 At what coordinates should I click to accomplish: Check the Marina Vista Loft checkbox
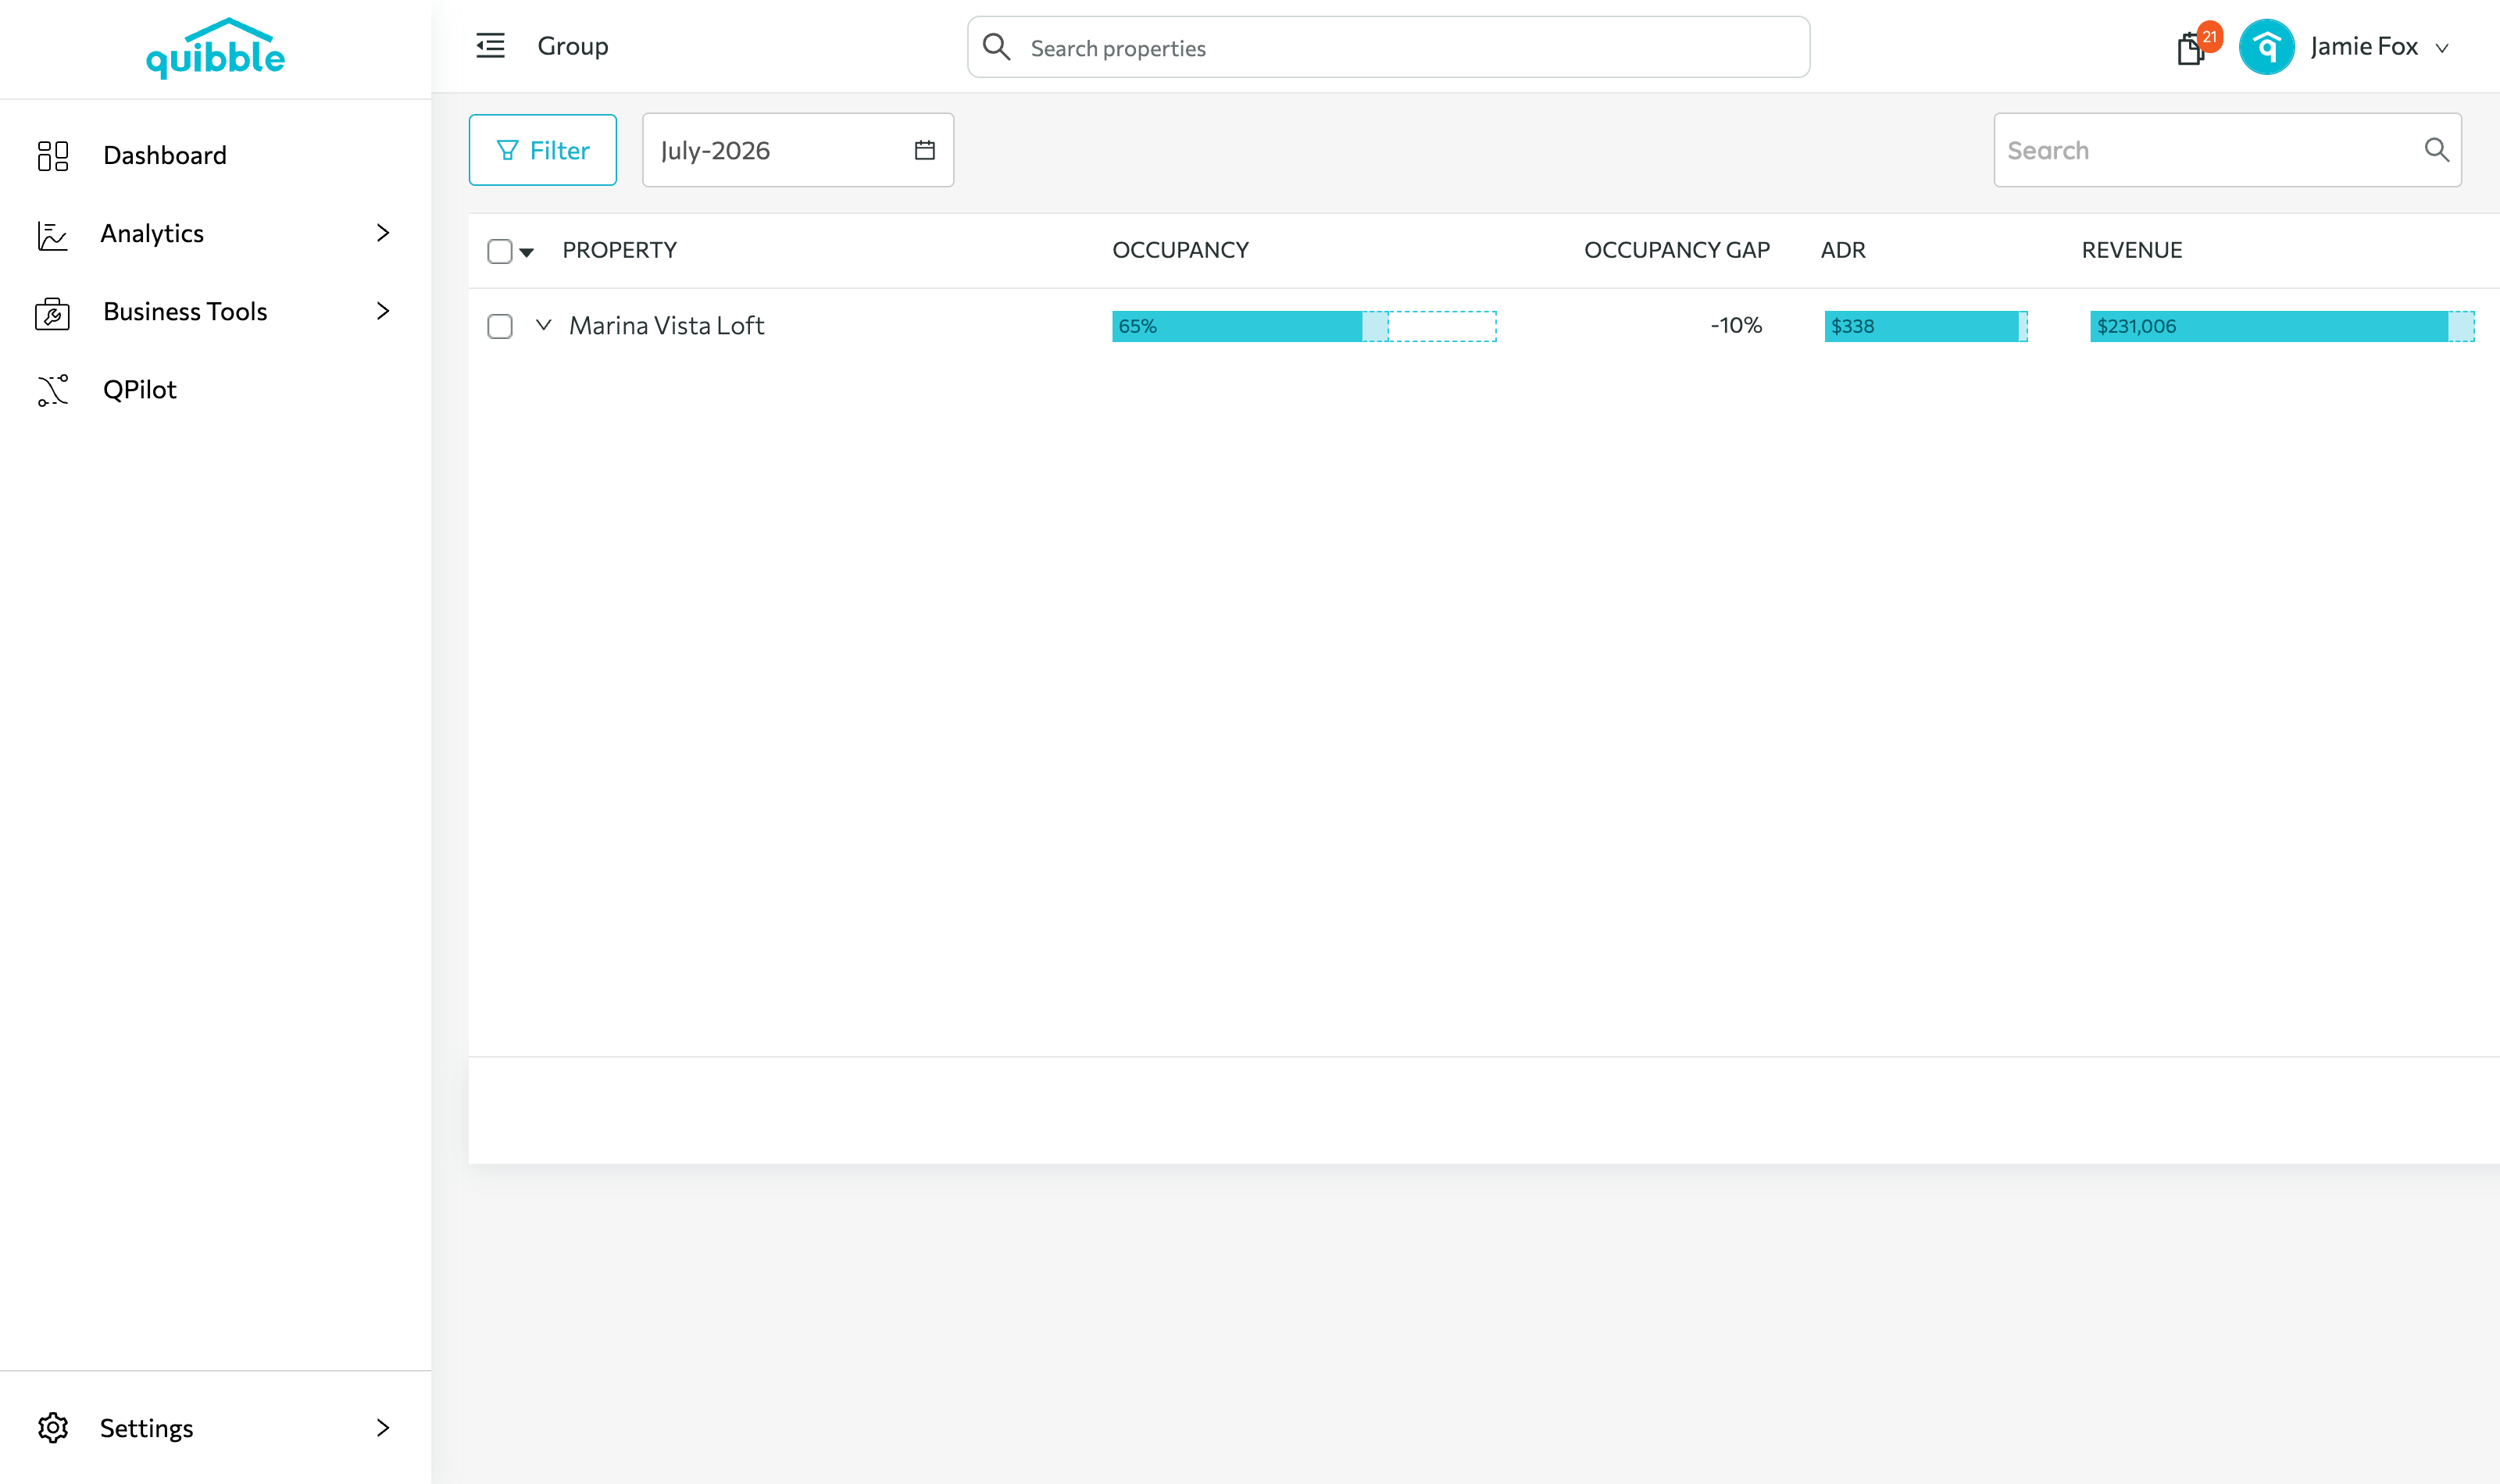pos(500,326)
